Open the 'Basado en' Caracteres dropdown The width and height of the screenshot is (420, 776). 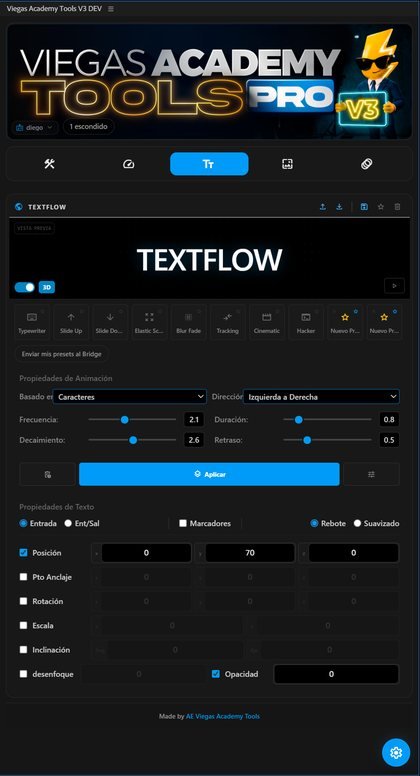point(130,397)
